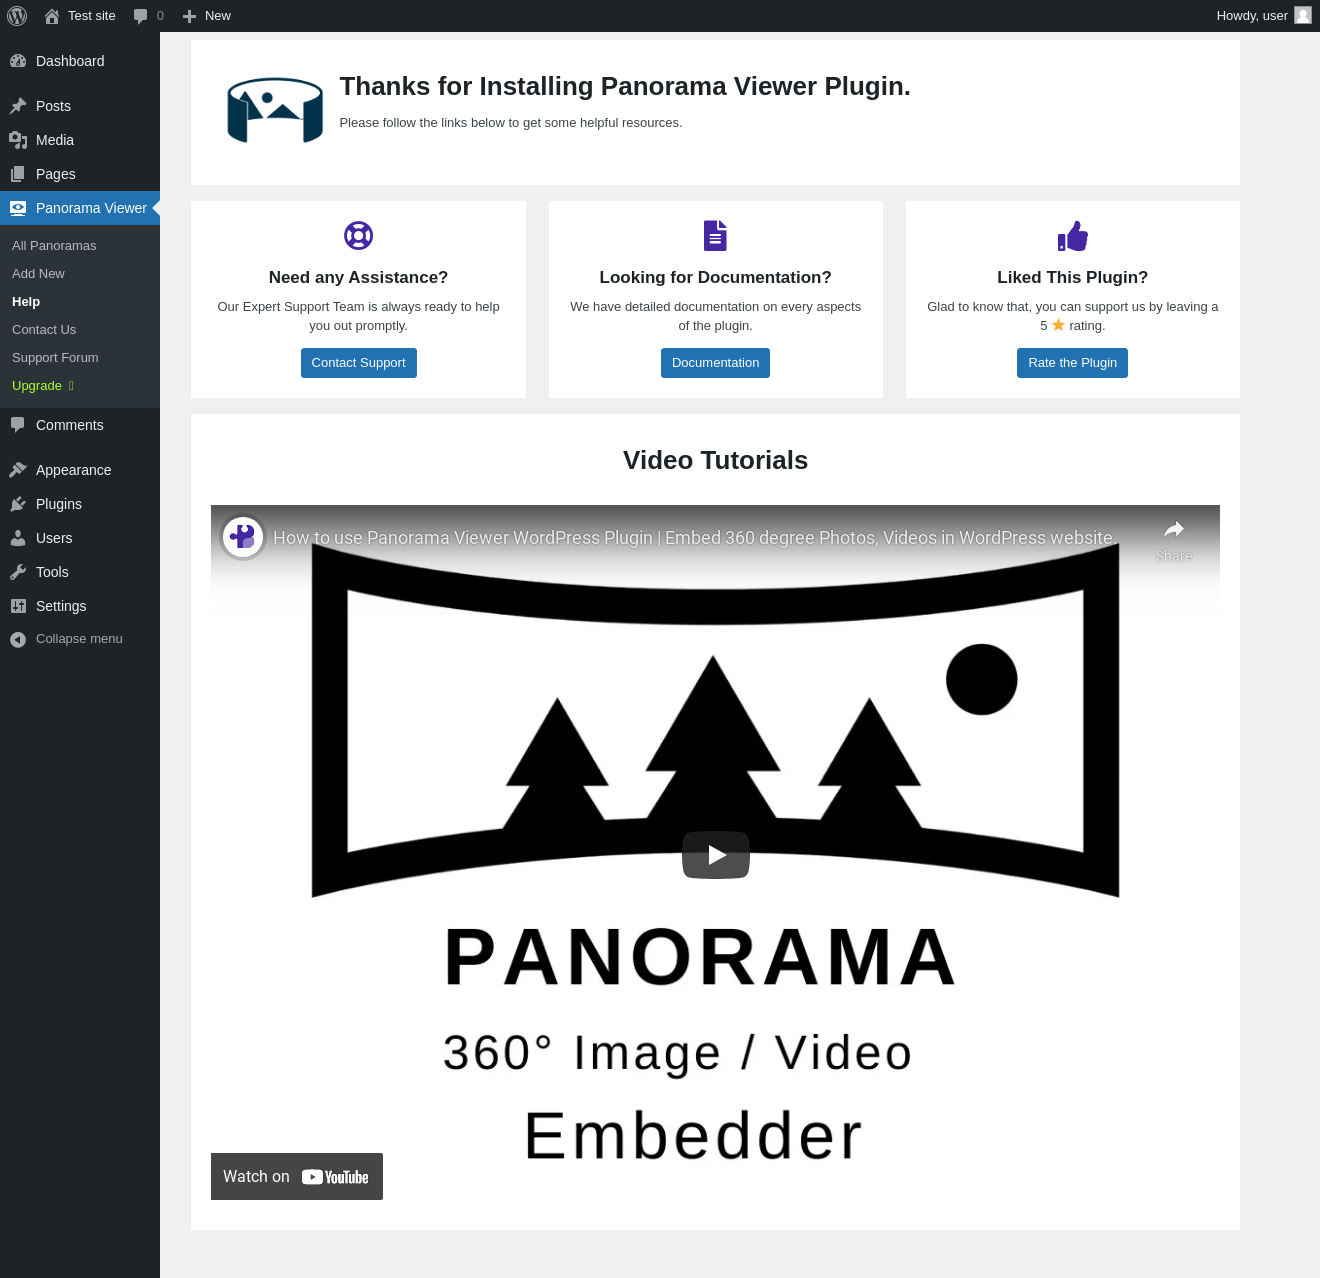Play the YouTube tutorial video
Viewport: 1320px width, 1278px height.
716,855
